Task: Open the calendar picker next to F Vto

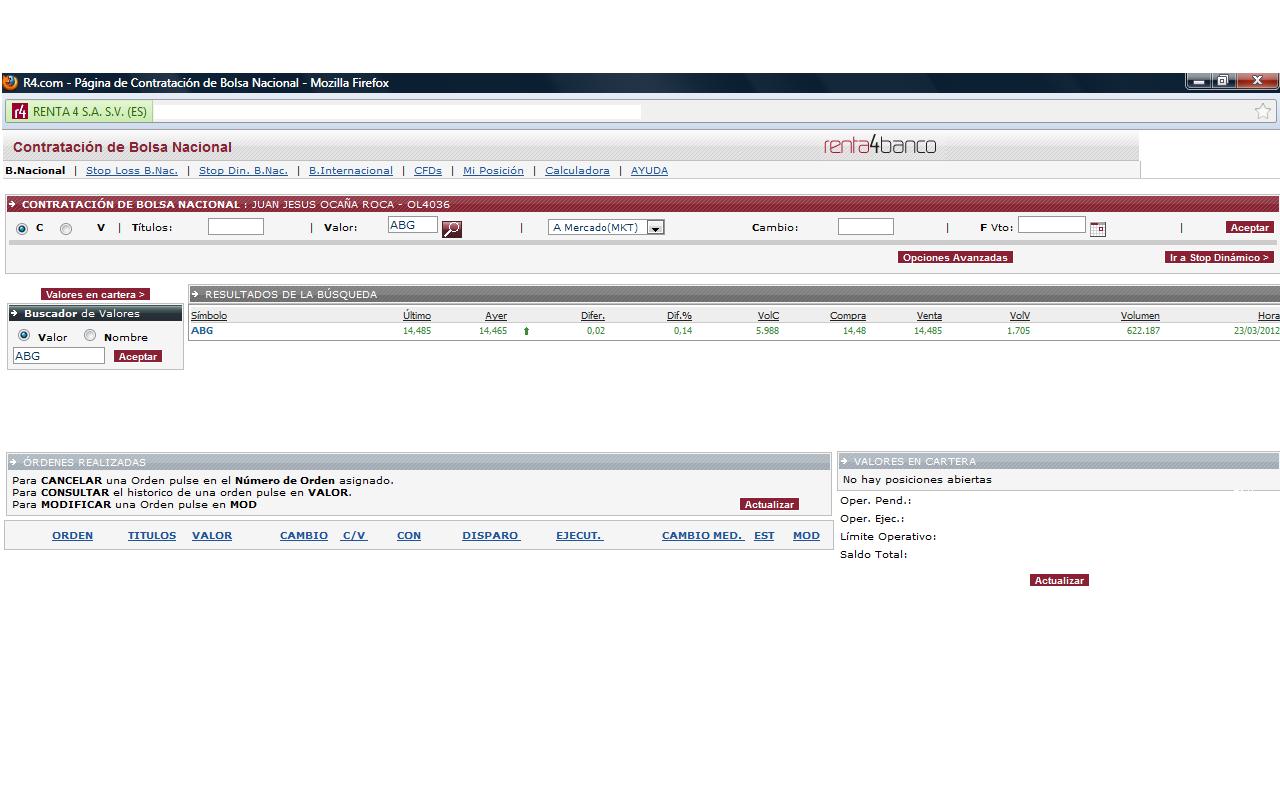Action: tap(1097, 229)
